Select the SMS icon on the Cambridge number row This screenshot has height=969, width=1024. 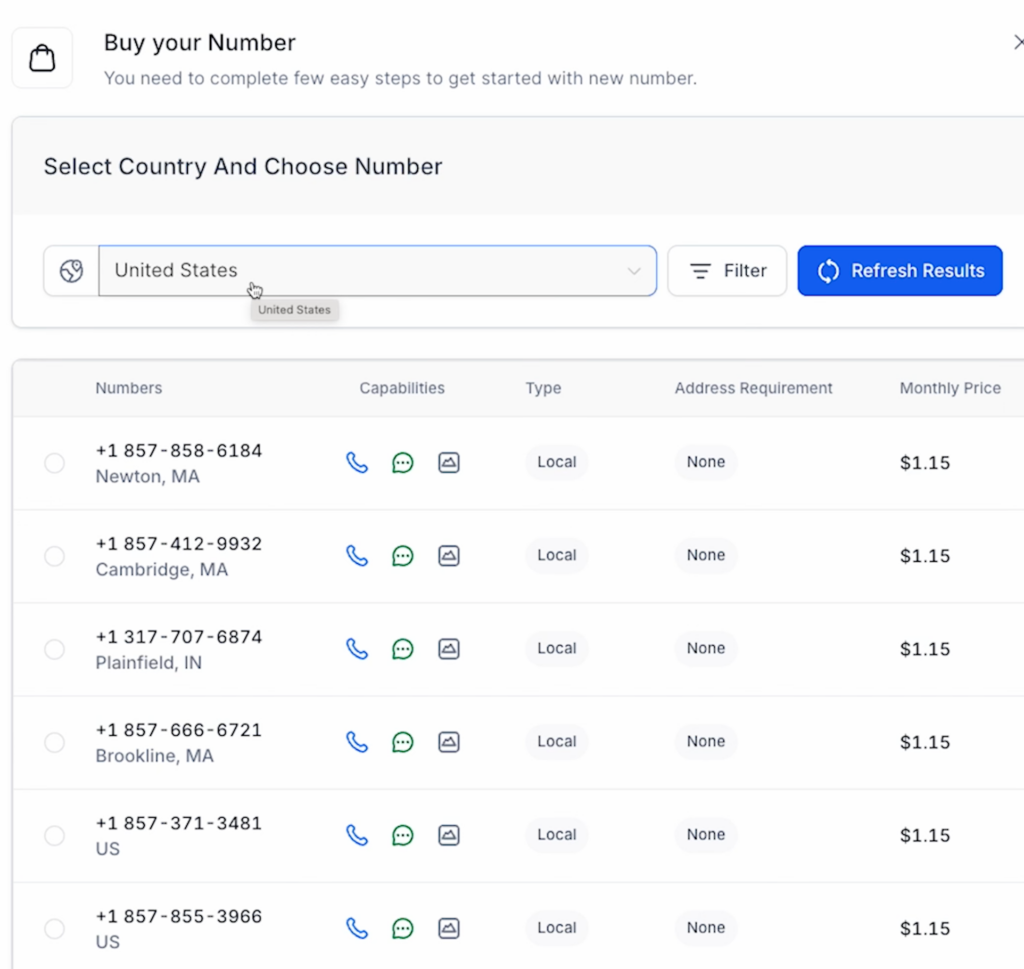coord(402,556)
